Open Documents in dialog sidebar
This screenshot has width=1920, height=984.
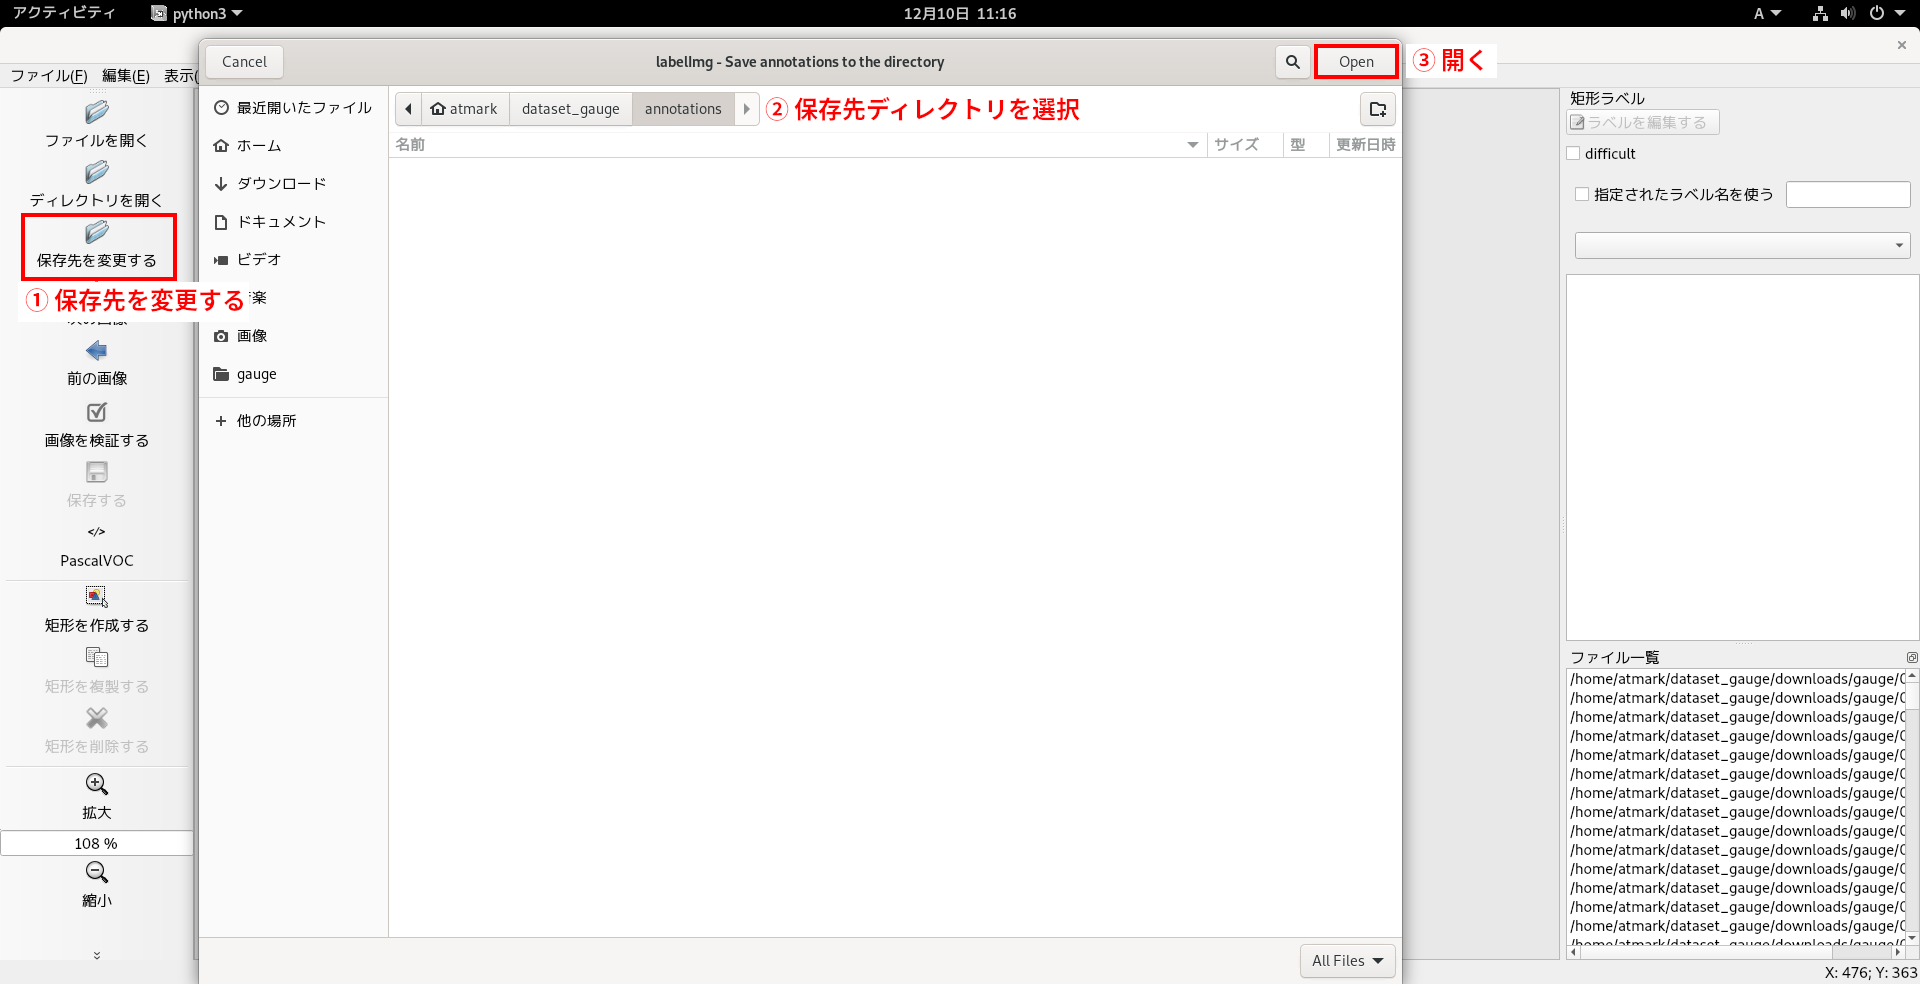click(x=293, y=222)
